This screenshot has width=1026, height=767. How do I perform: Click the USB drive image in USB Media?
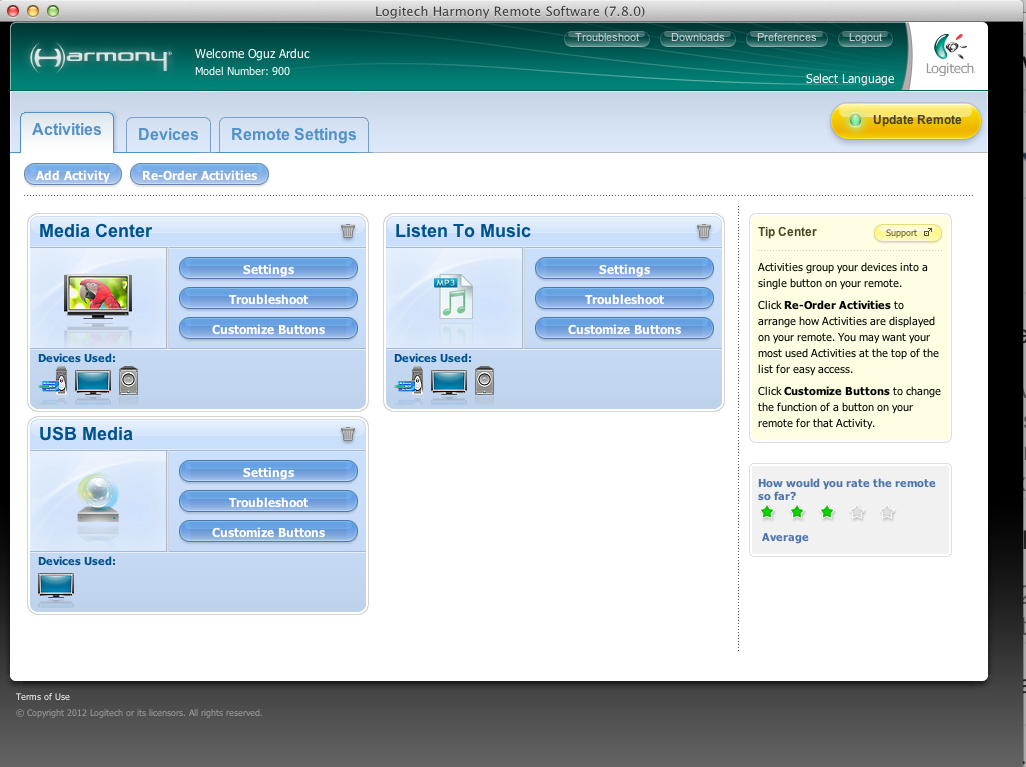coord(97,500)
